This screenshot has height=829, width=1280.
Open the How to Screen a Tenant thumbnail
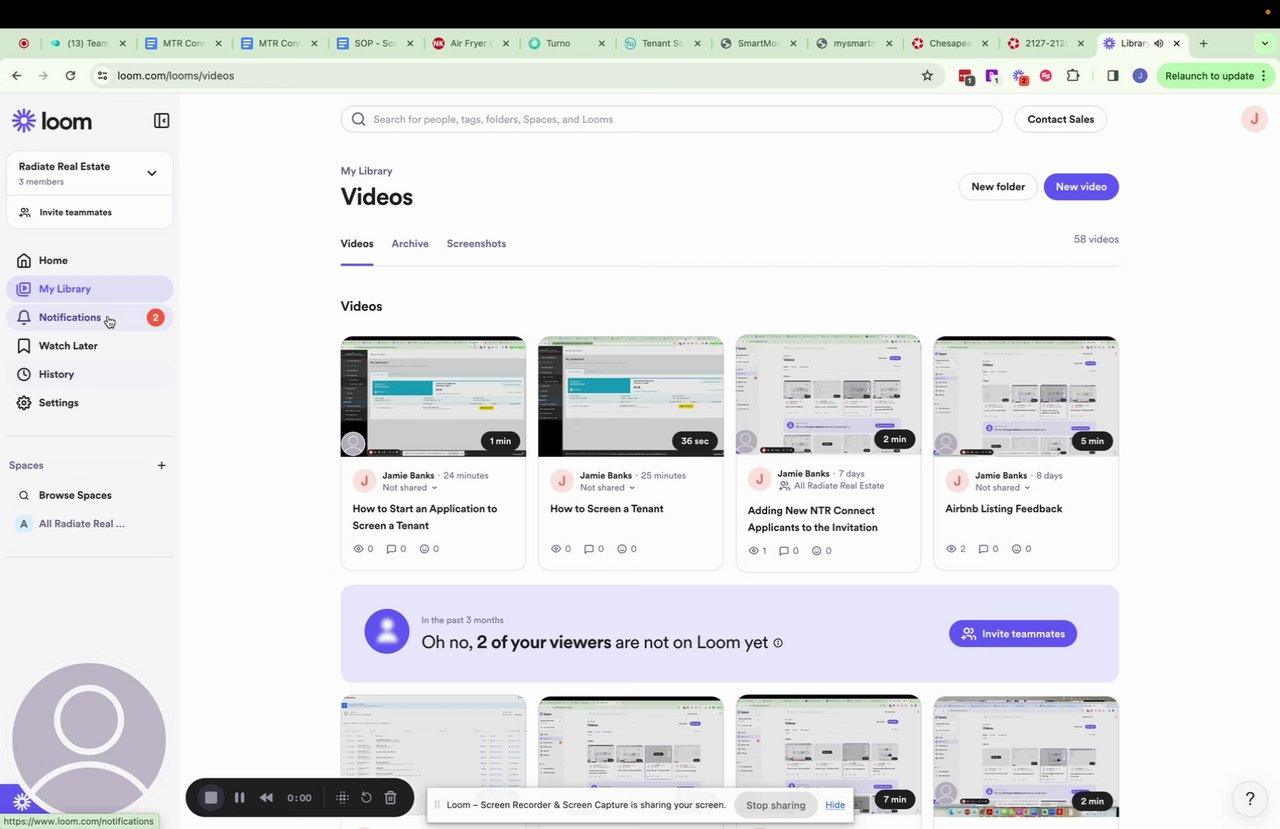[x=631, y=397]
